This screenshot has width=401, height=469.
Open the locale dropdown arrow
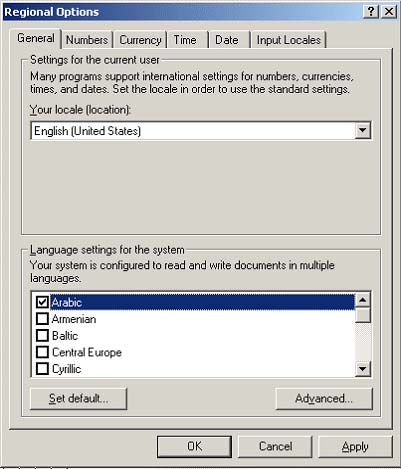point(362,131)
